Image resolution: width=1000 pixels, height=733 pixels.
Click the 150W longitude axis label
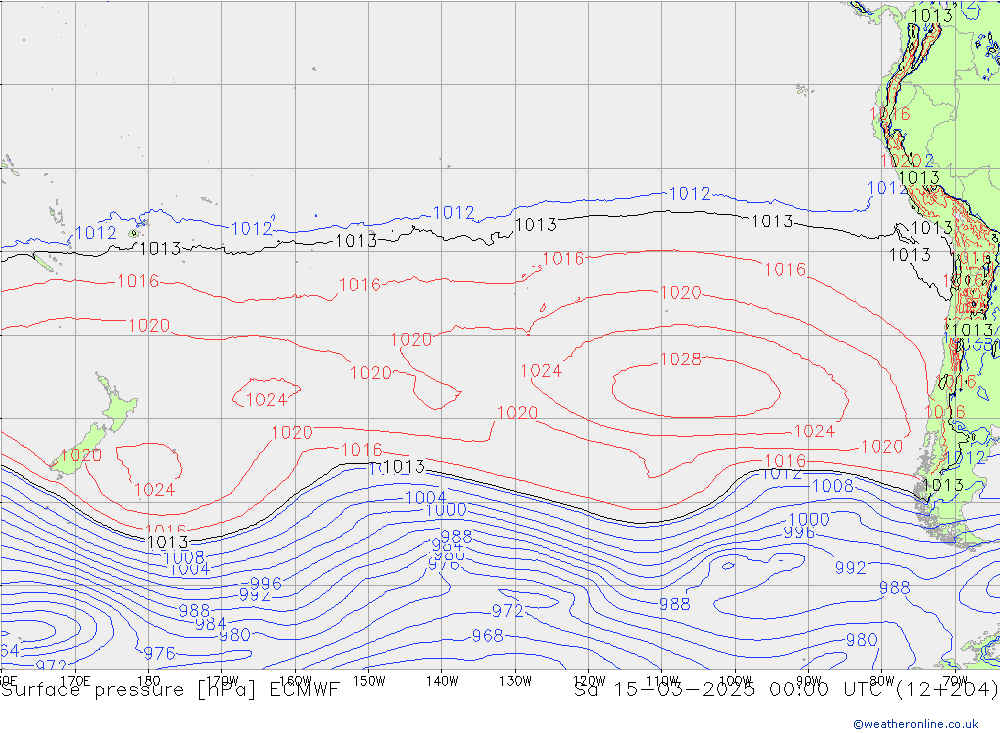coord(369,681)
